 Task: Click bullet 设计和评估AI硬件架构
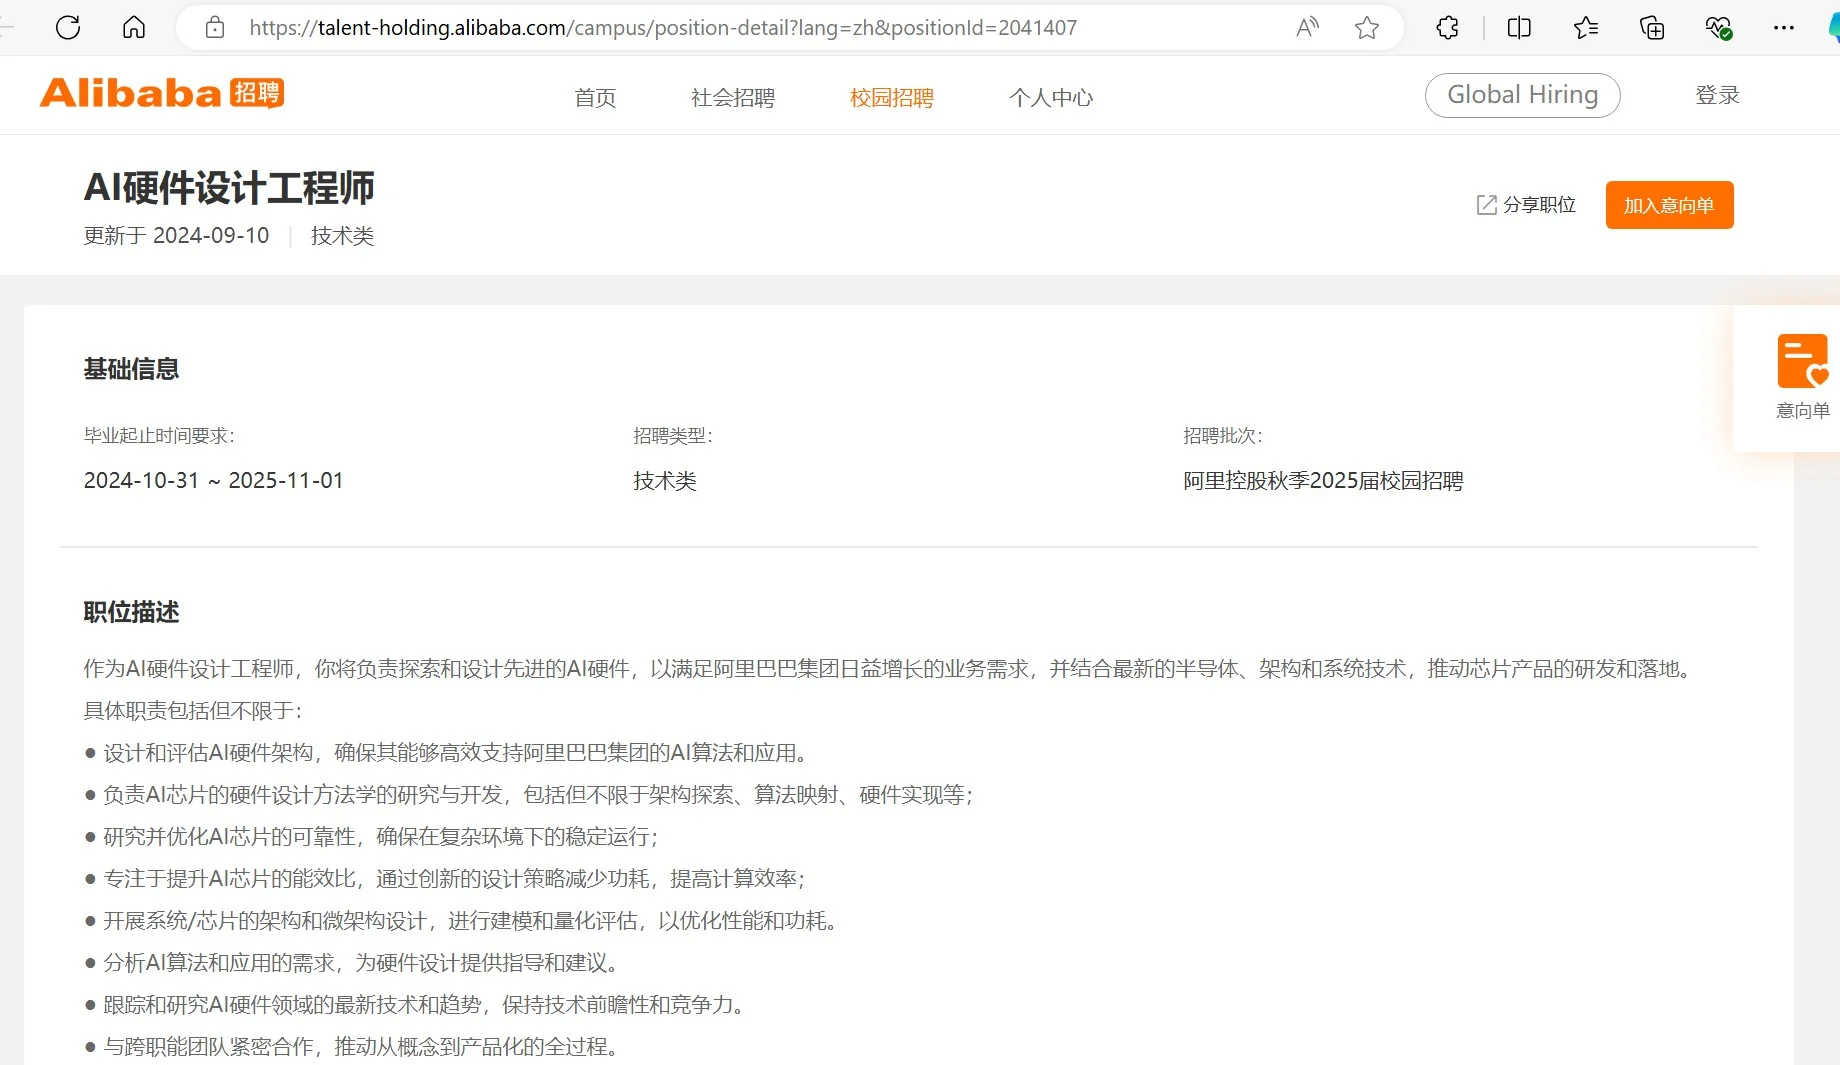pos(446,753)
